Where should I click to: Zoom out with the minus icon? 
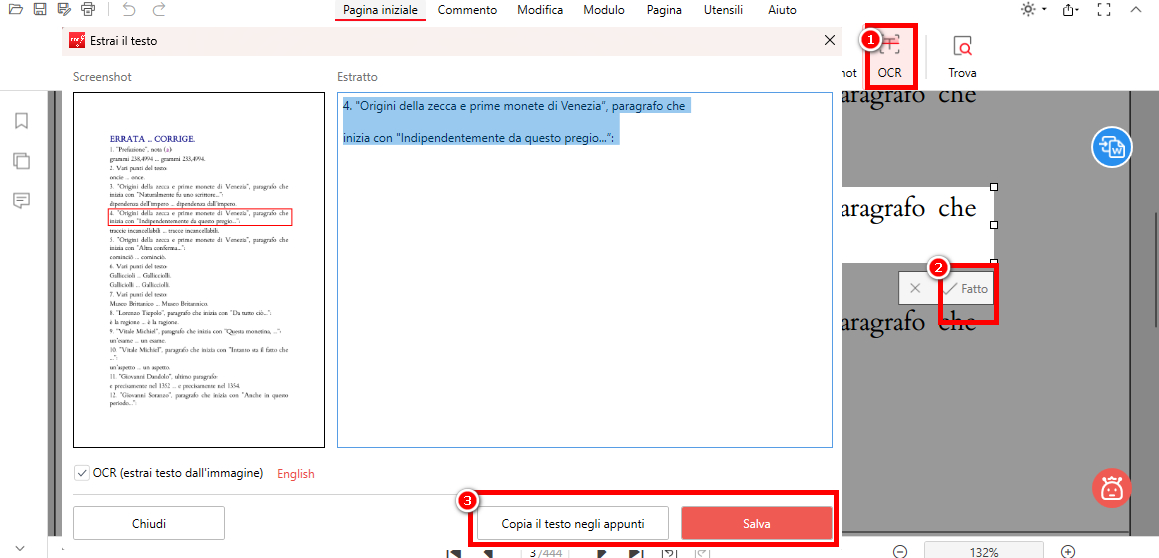900,551
